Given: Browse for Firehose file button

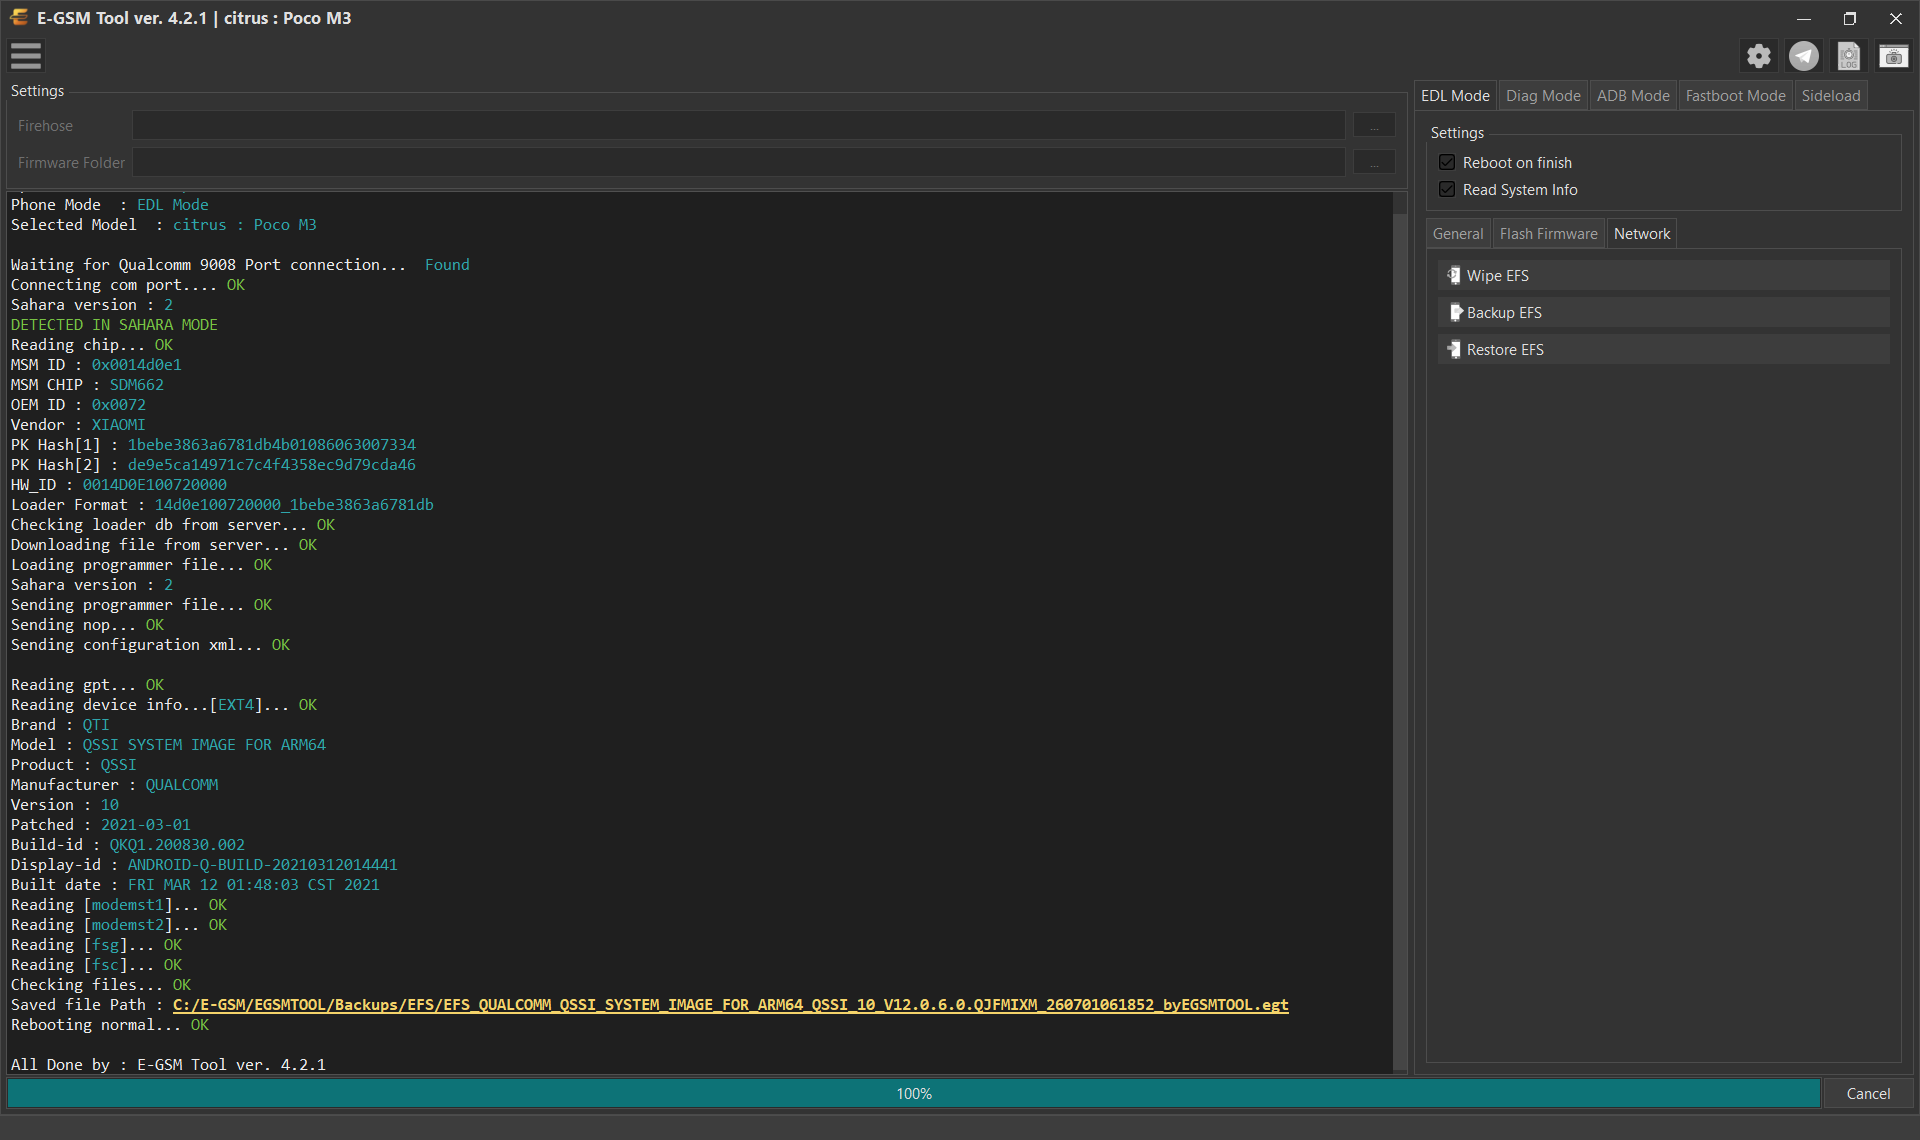Looking at the screenshot, I should (1374, 126).
